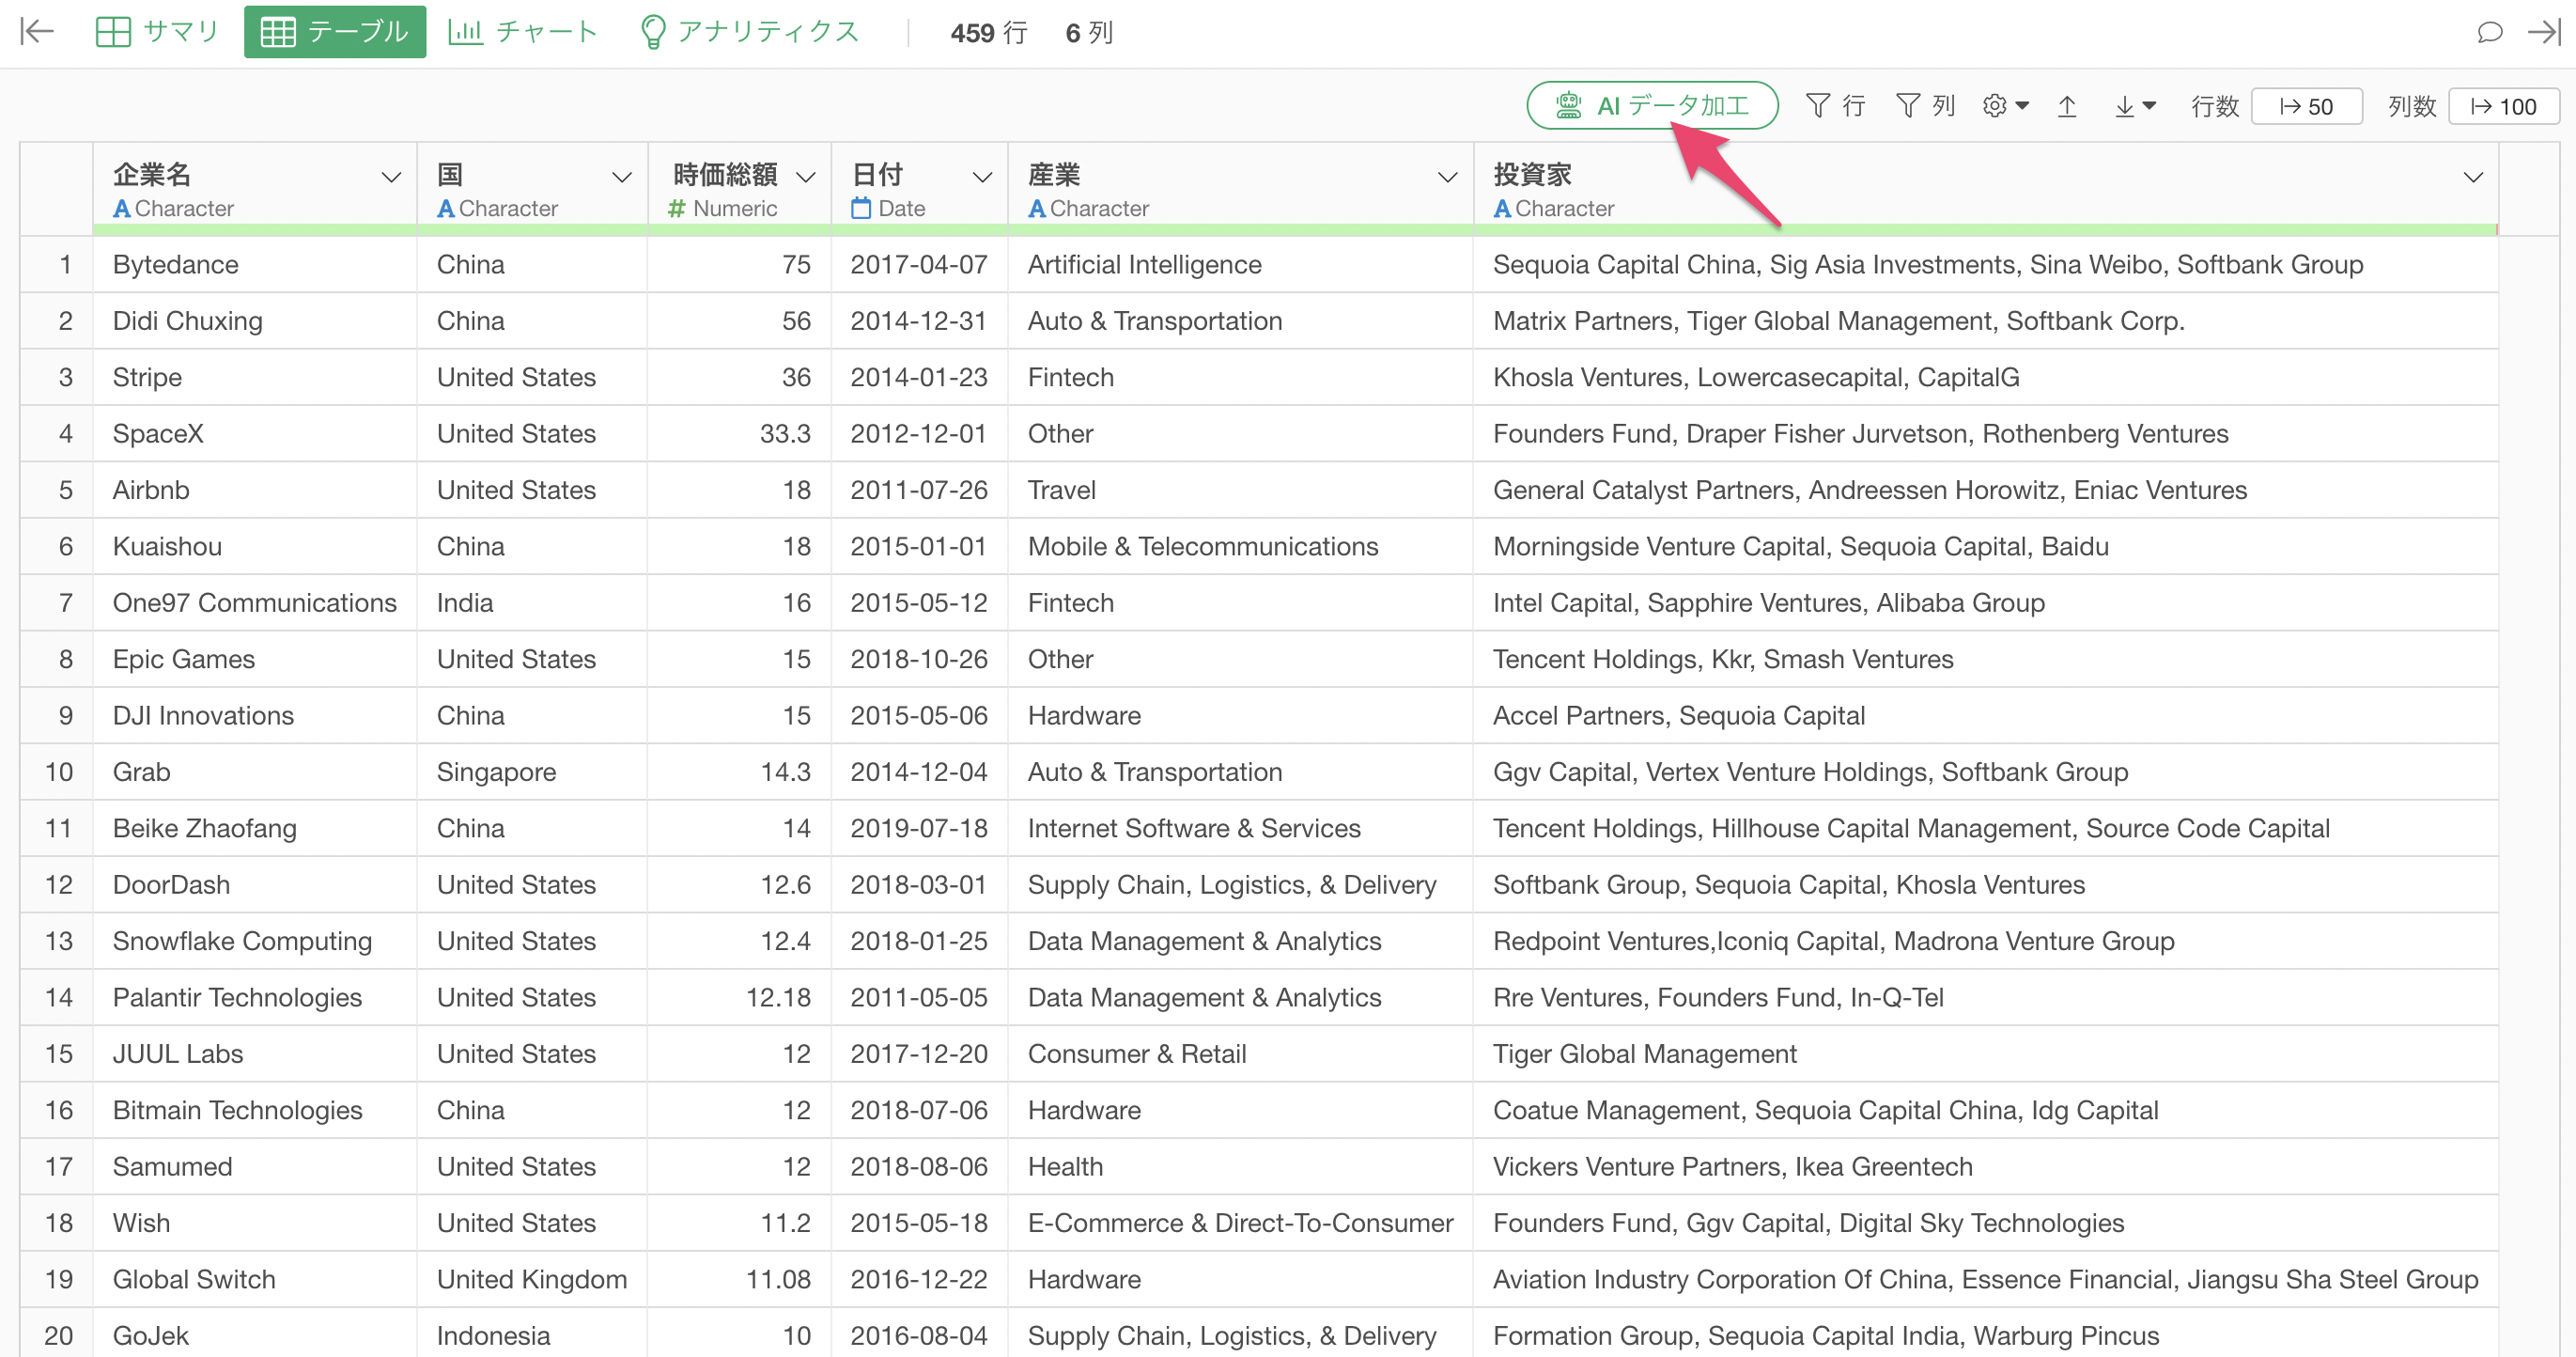This screenshot has width=2576, height=1357.
Task: Expand the 投資家 column menu
Action: (2473, 178)
